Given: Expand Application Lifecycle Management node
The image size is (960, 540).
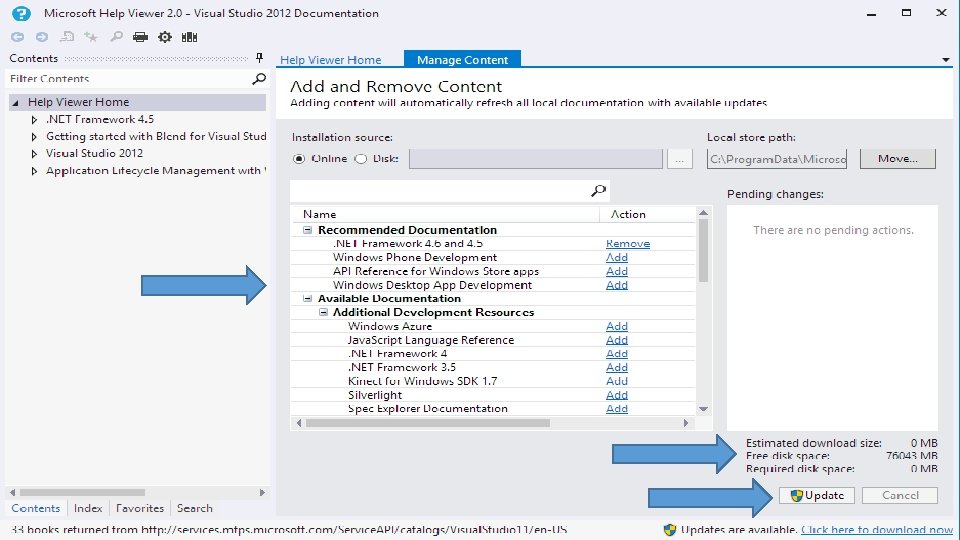Looking at the screenshot, I should (34, 171).
